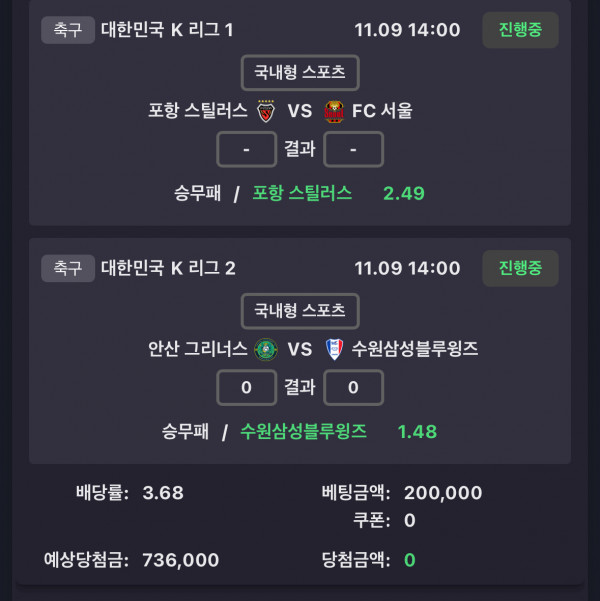
Task: Click the 축구 tag on K리그 2 match
Action: point(67,268)
